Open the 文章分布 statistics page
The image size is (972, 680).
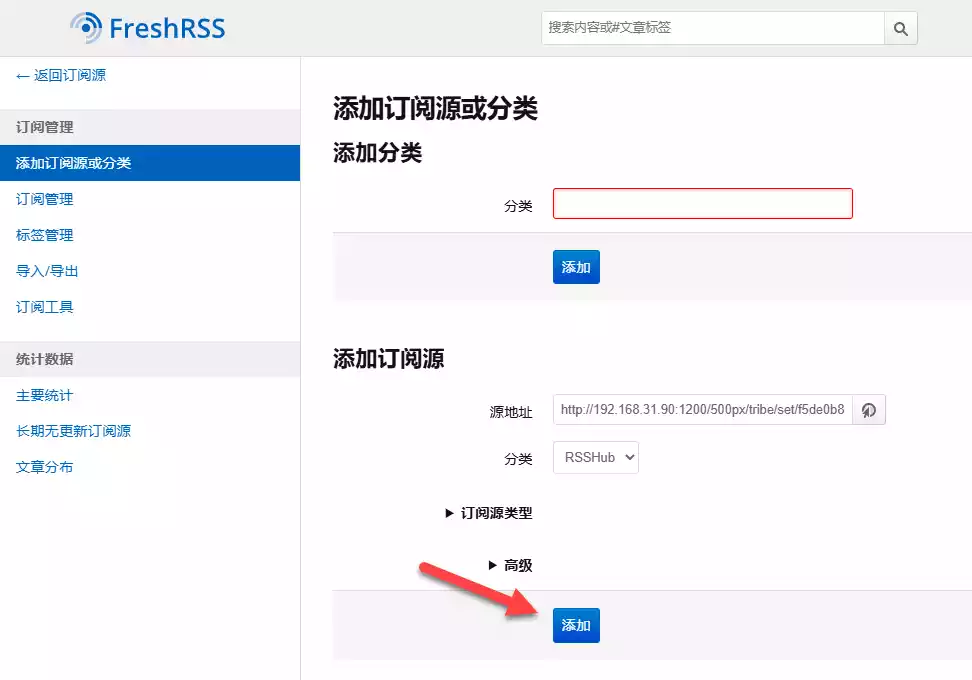point(43,466)
